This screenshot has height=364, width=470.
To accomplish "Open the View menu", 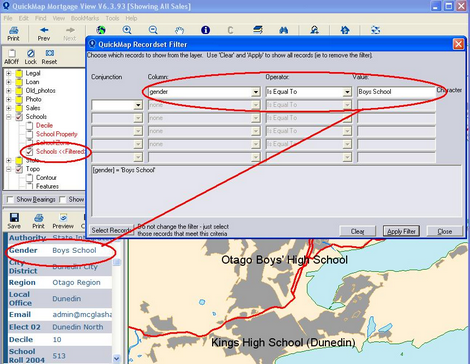I will tap(59, 18).
